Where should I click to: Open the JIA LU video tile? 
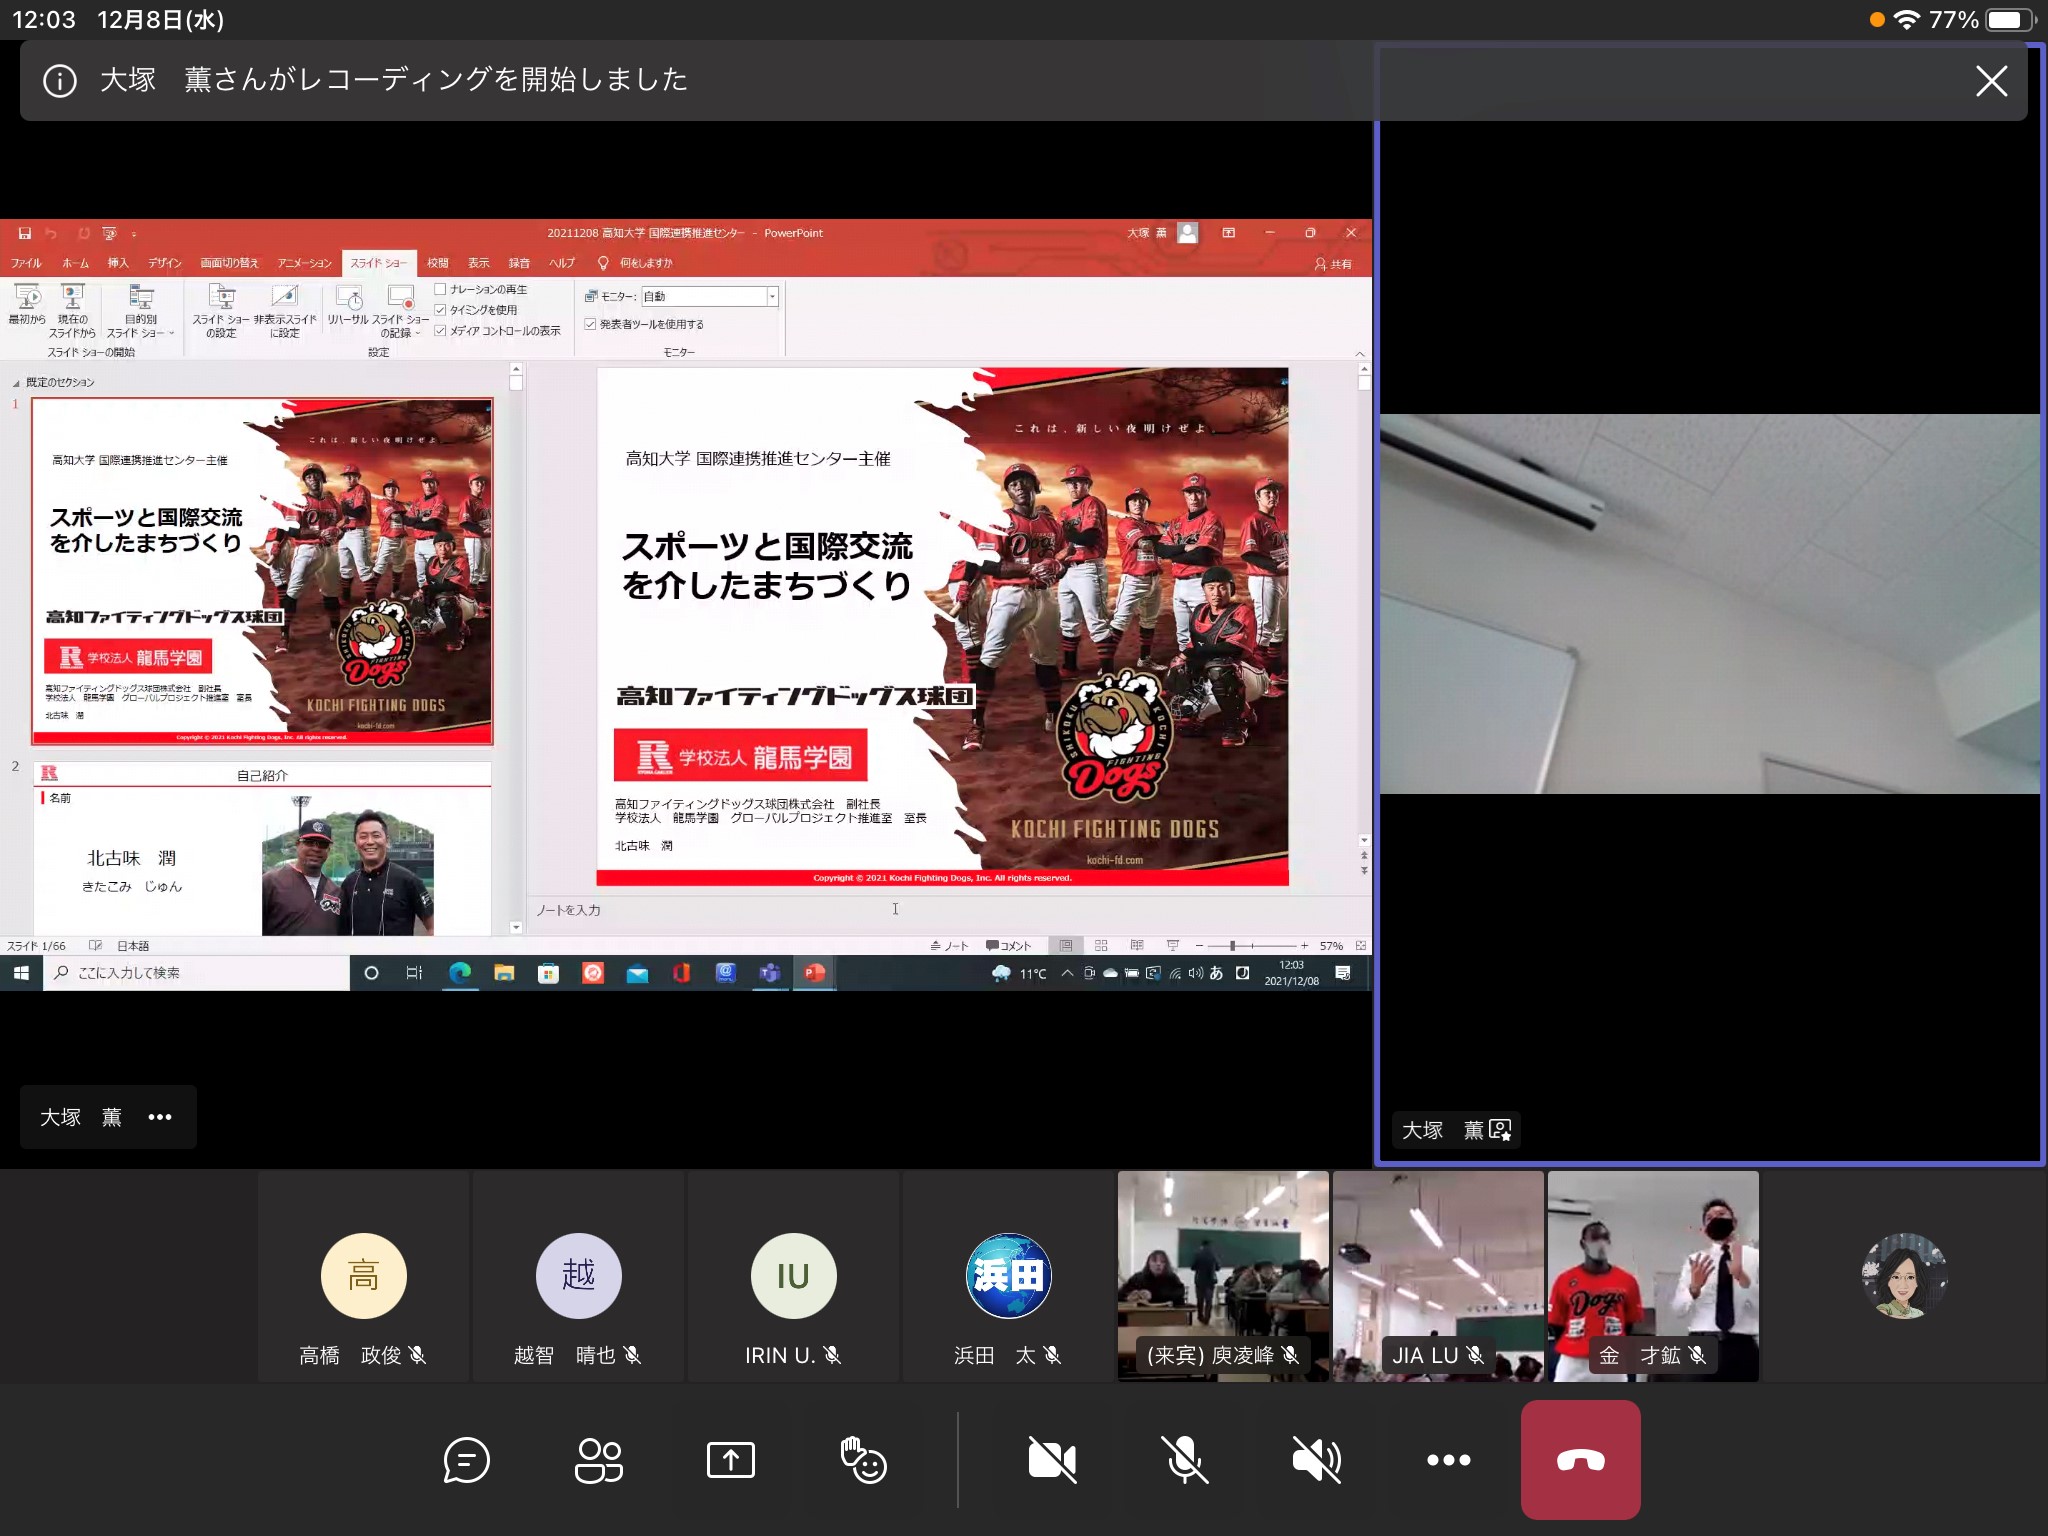(1438, 1277)
